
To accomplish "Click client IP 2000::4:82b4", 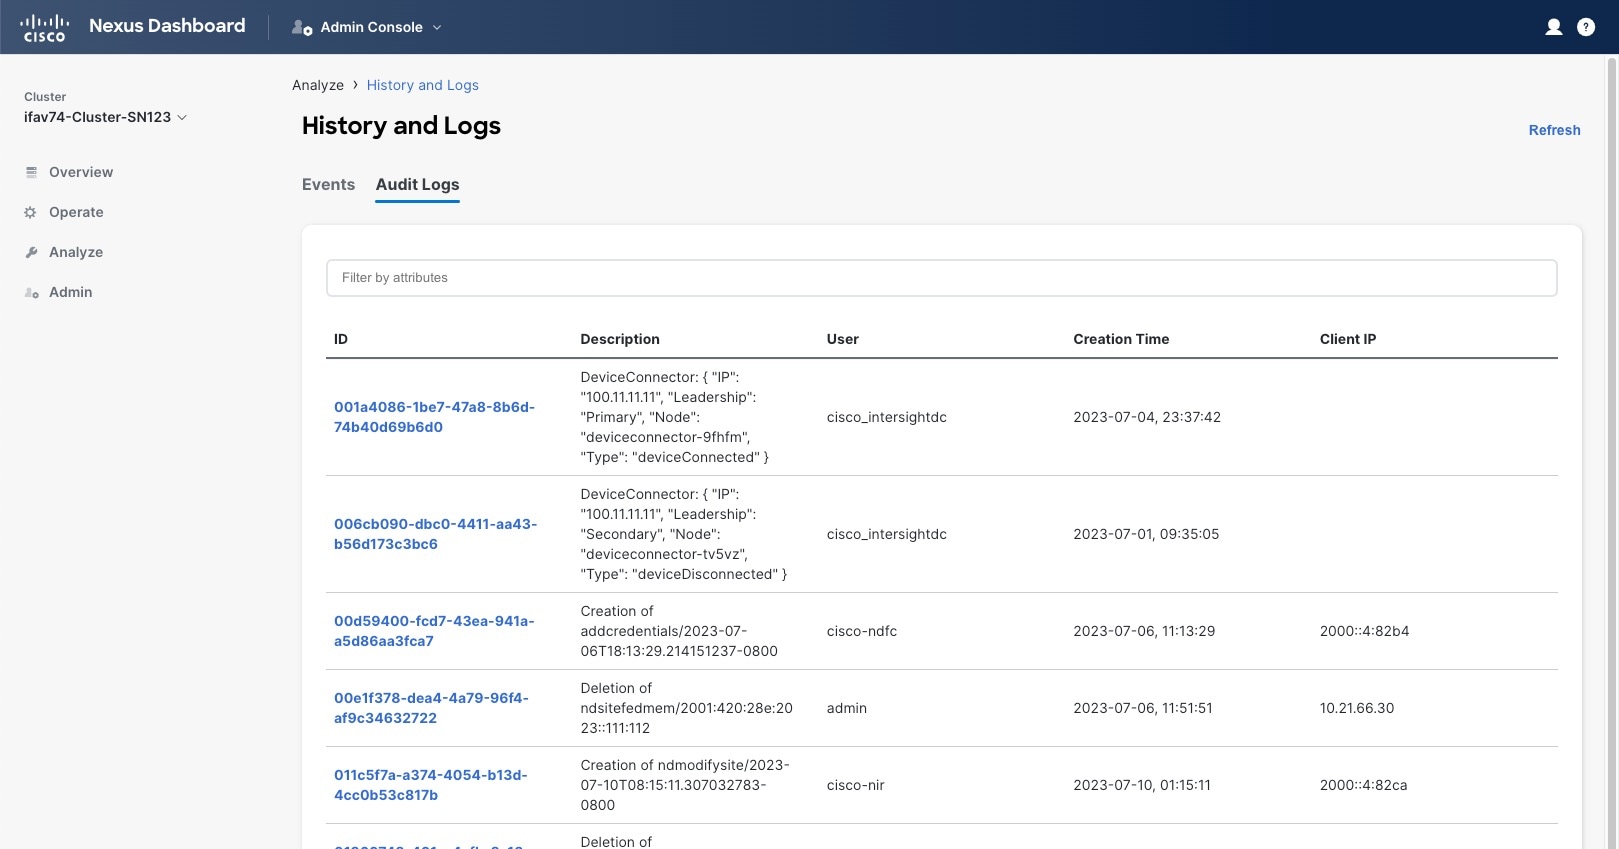I will tap(1364, 631).
